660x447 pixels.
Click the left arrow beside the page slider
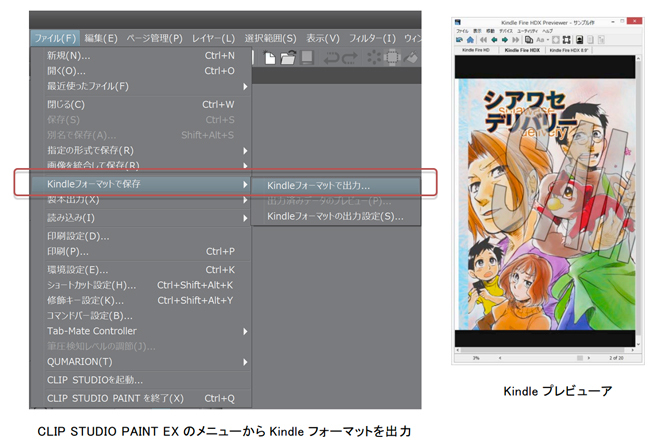point(500,358)
